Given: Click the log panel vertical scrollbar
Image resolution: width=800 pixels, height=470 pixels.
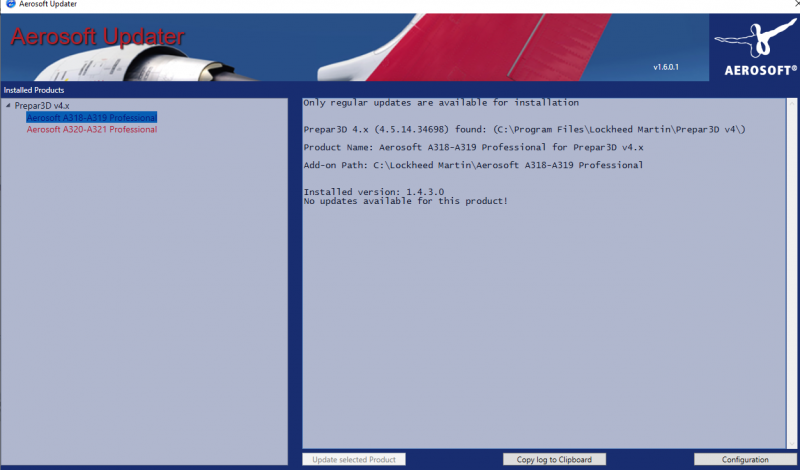Looking at the screenshot, I should click(791, 273).
